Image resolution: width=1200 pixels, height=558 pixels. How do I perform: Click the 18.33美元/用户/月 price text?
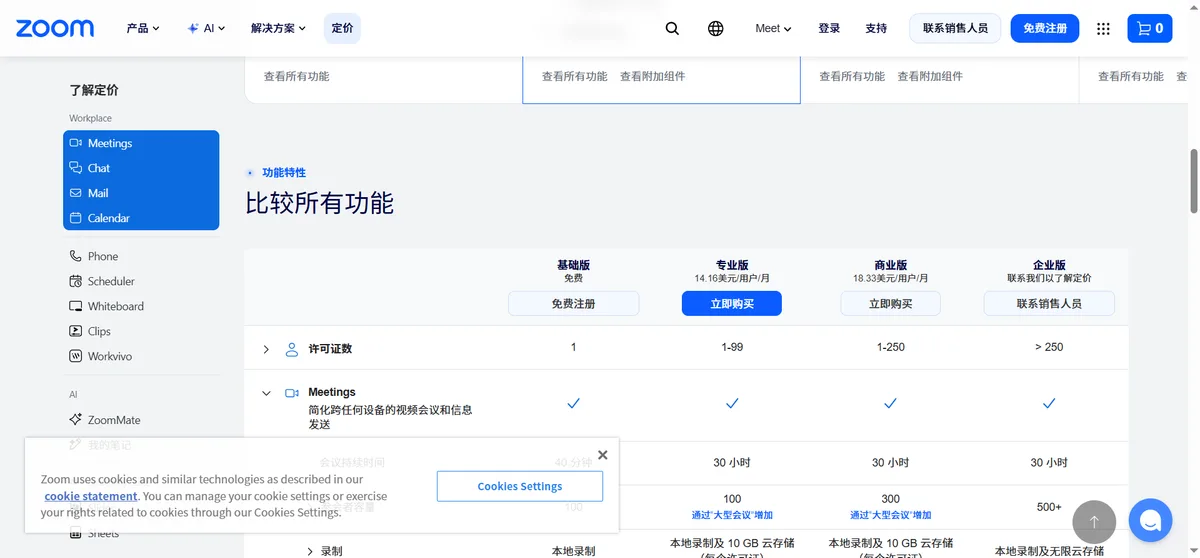point(890,278)
